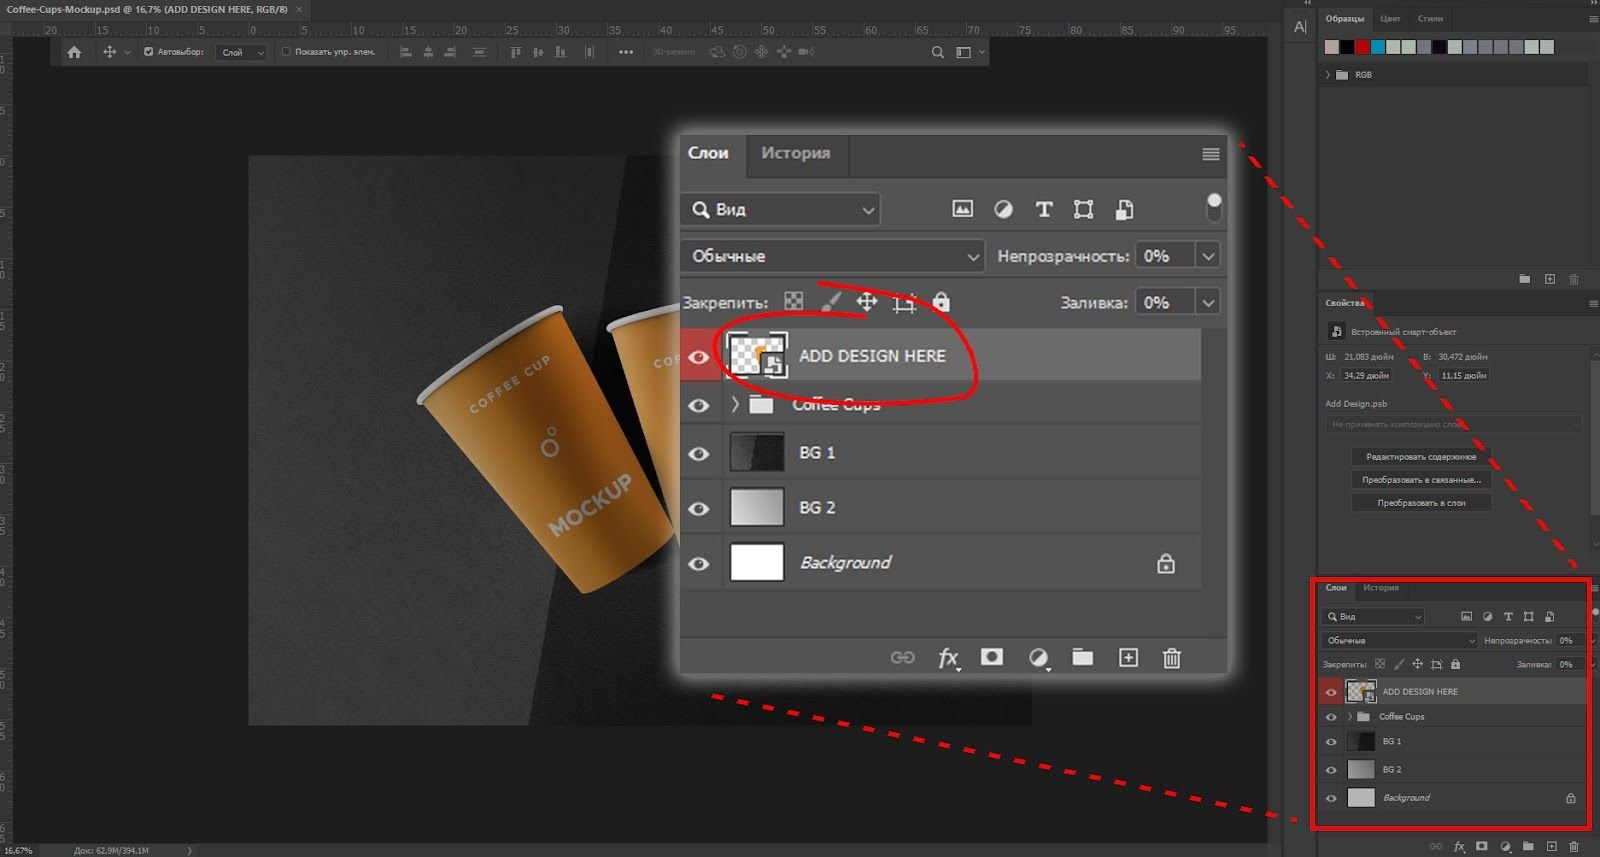The image size is (1600, 857).
Task: Open the Обычные blend mode dropdown in enlarged callout
Action: point(833,256)
